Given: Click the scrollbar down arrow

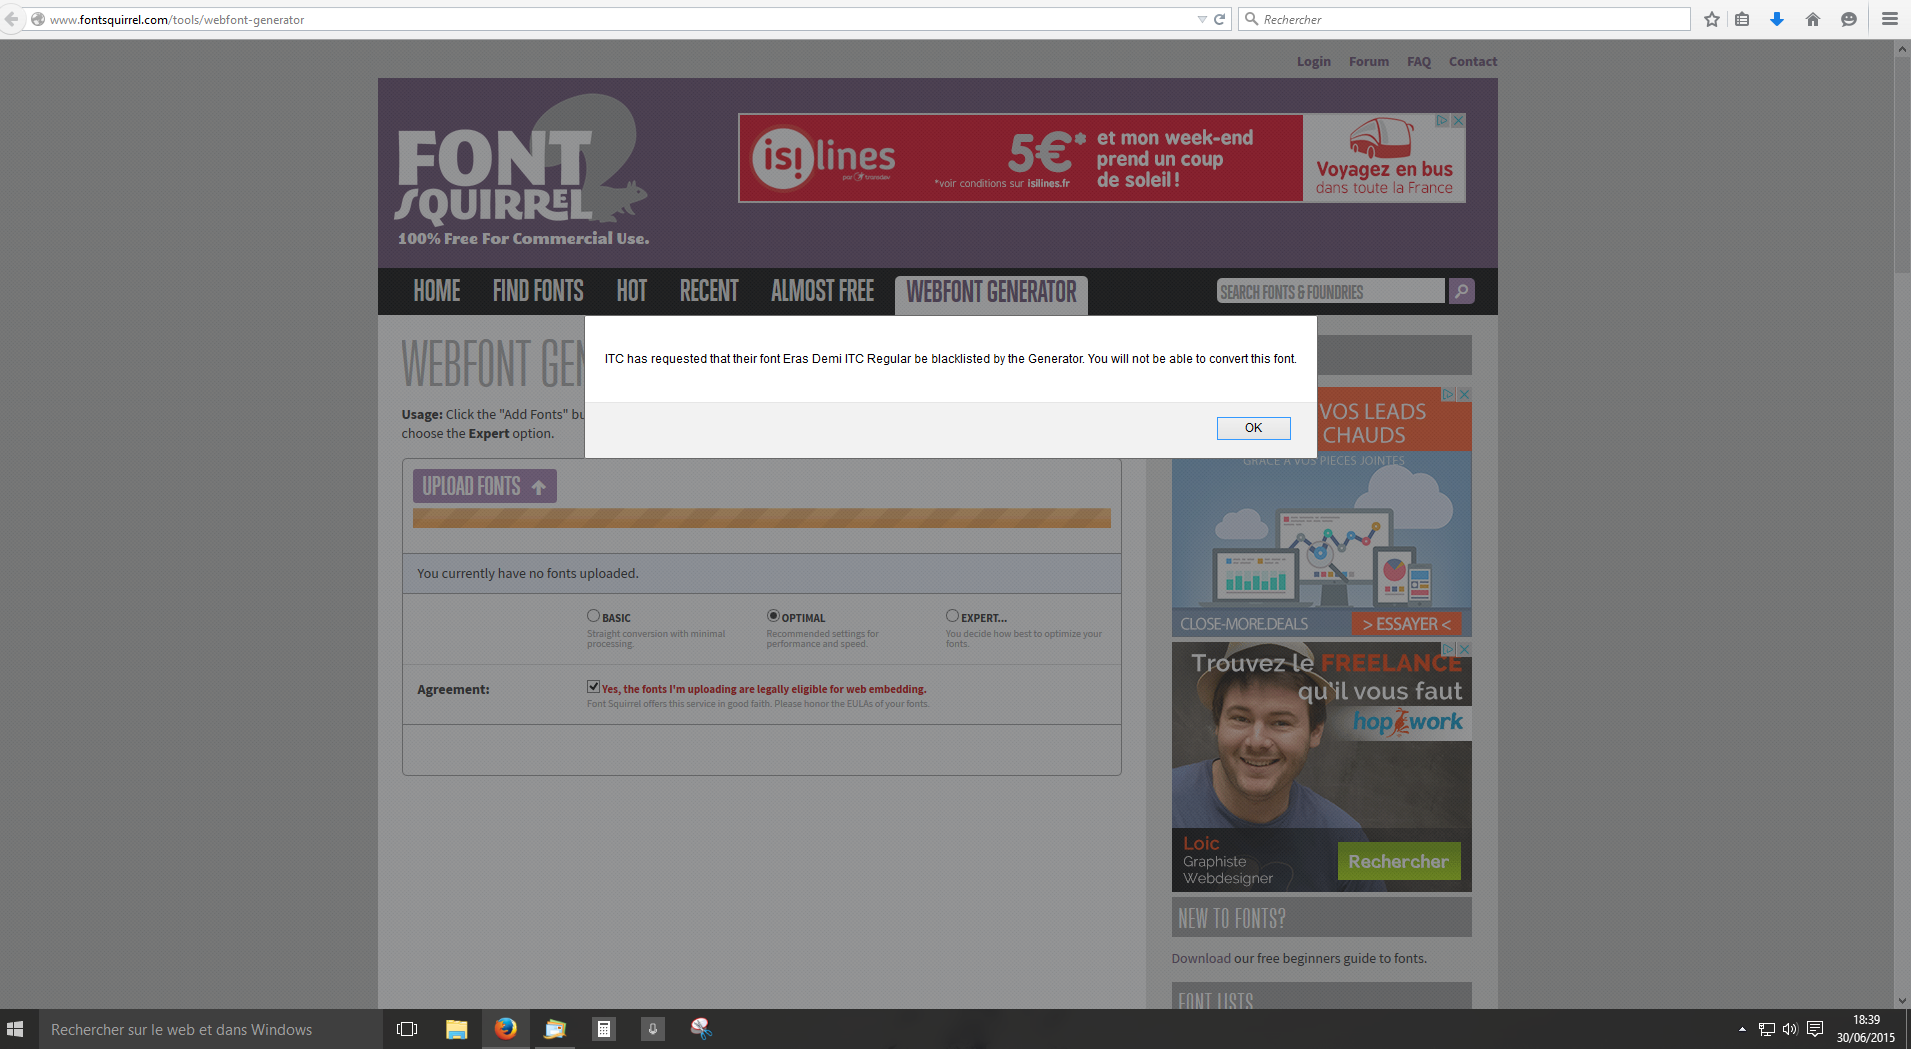Looking at the screenshot, I should (1902, 1001).
